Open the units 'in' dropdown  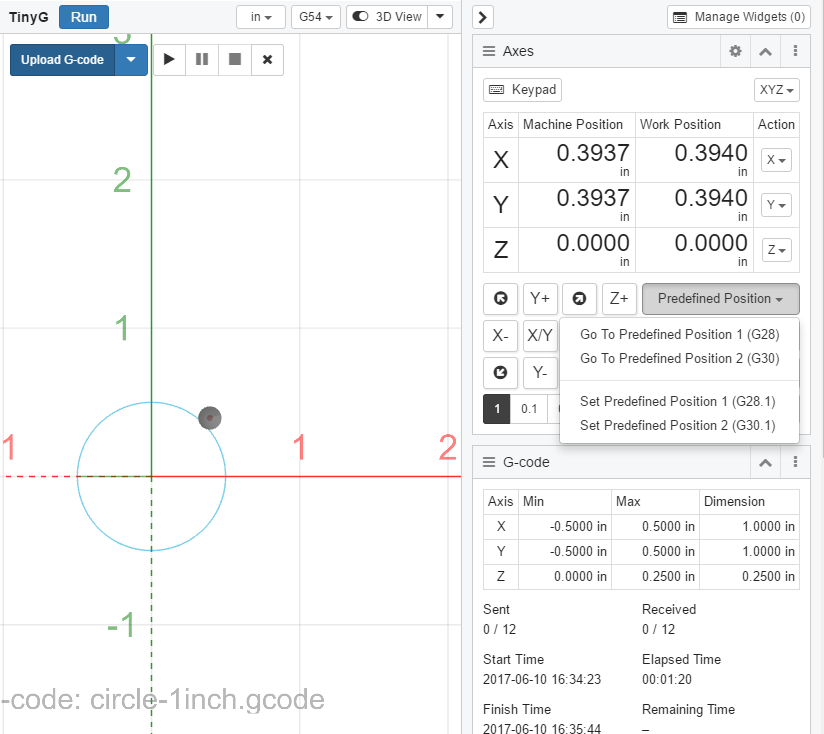pyautogui.click(x=260, y=17)
